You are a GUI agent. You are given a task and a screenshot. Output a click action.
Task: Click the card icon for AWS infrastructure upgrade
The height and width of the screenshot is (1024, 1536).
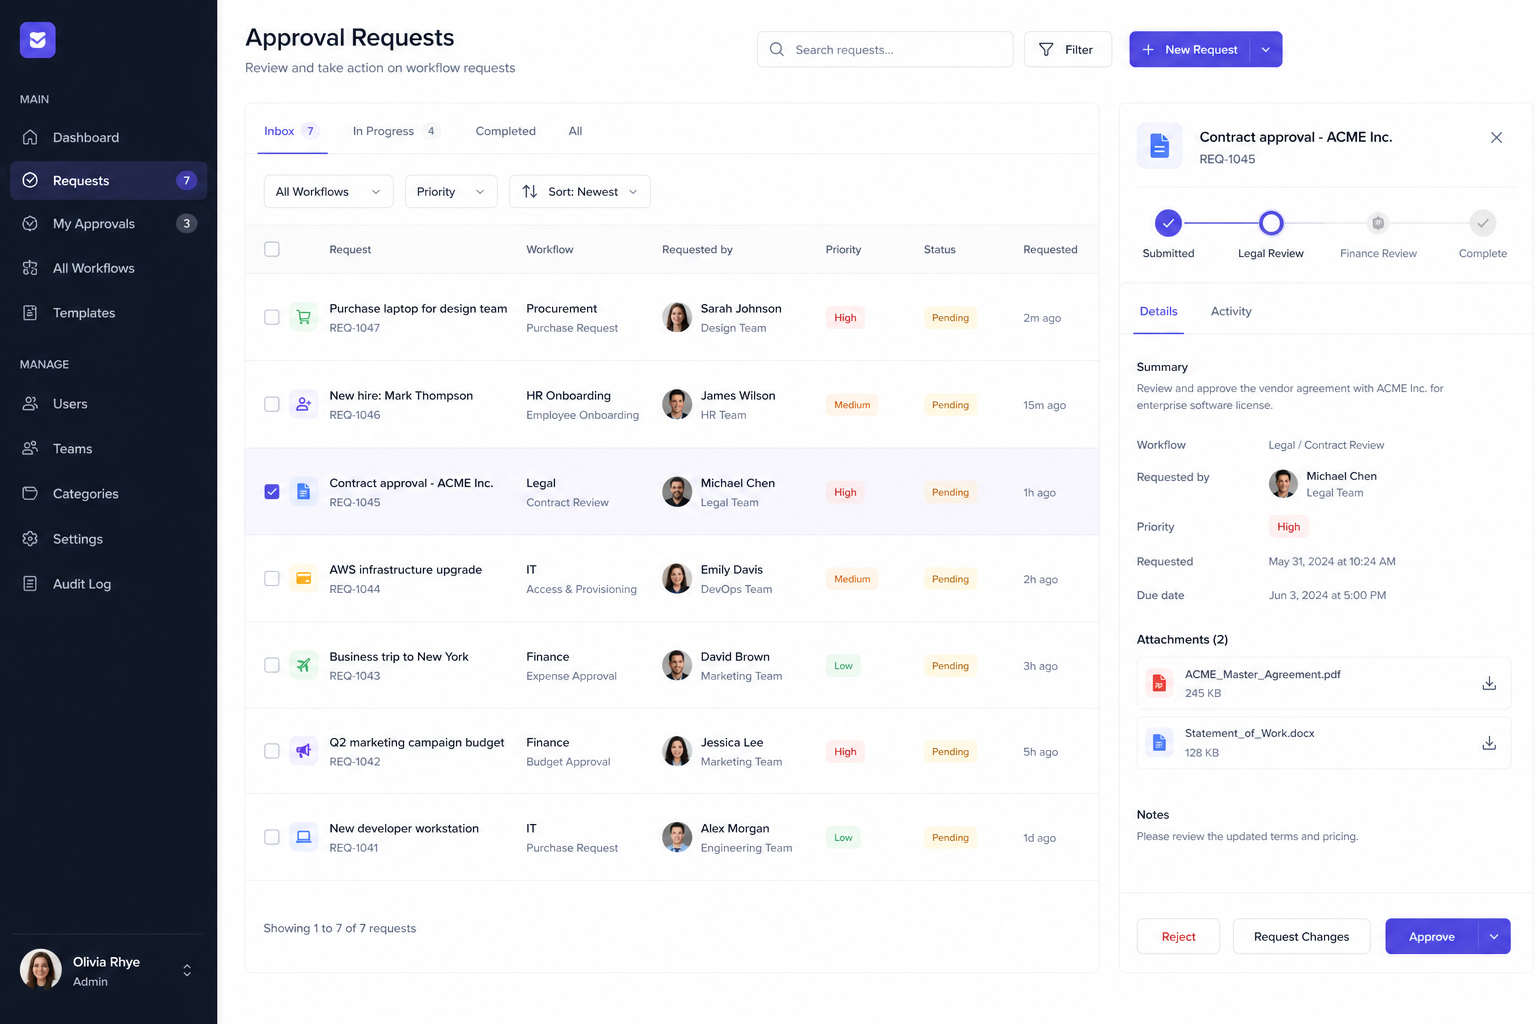(303, 579)
